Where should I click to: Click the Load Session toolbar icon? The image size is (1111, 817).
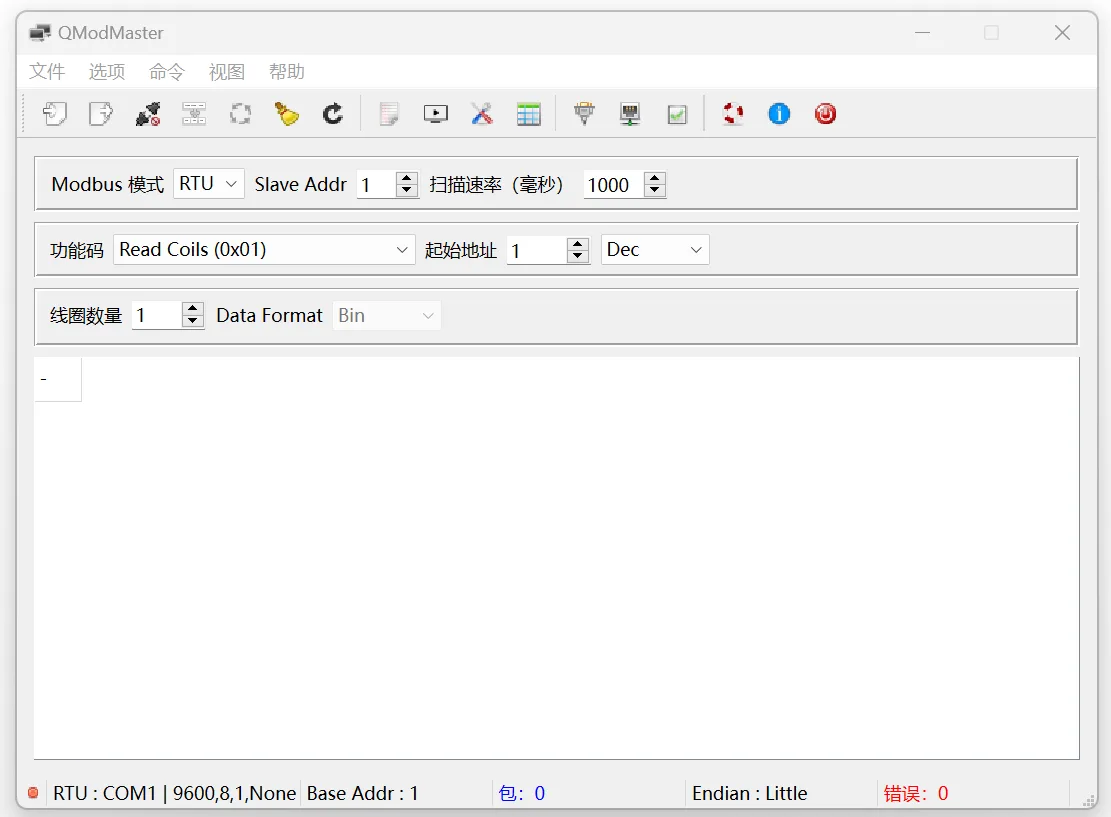pyautogui.click(x=55, y=113)
